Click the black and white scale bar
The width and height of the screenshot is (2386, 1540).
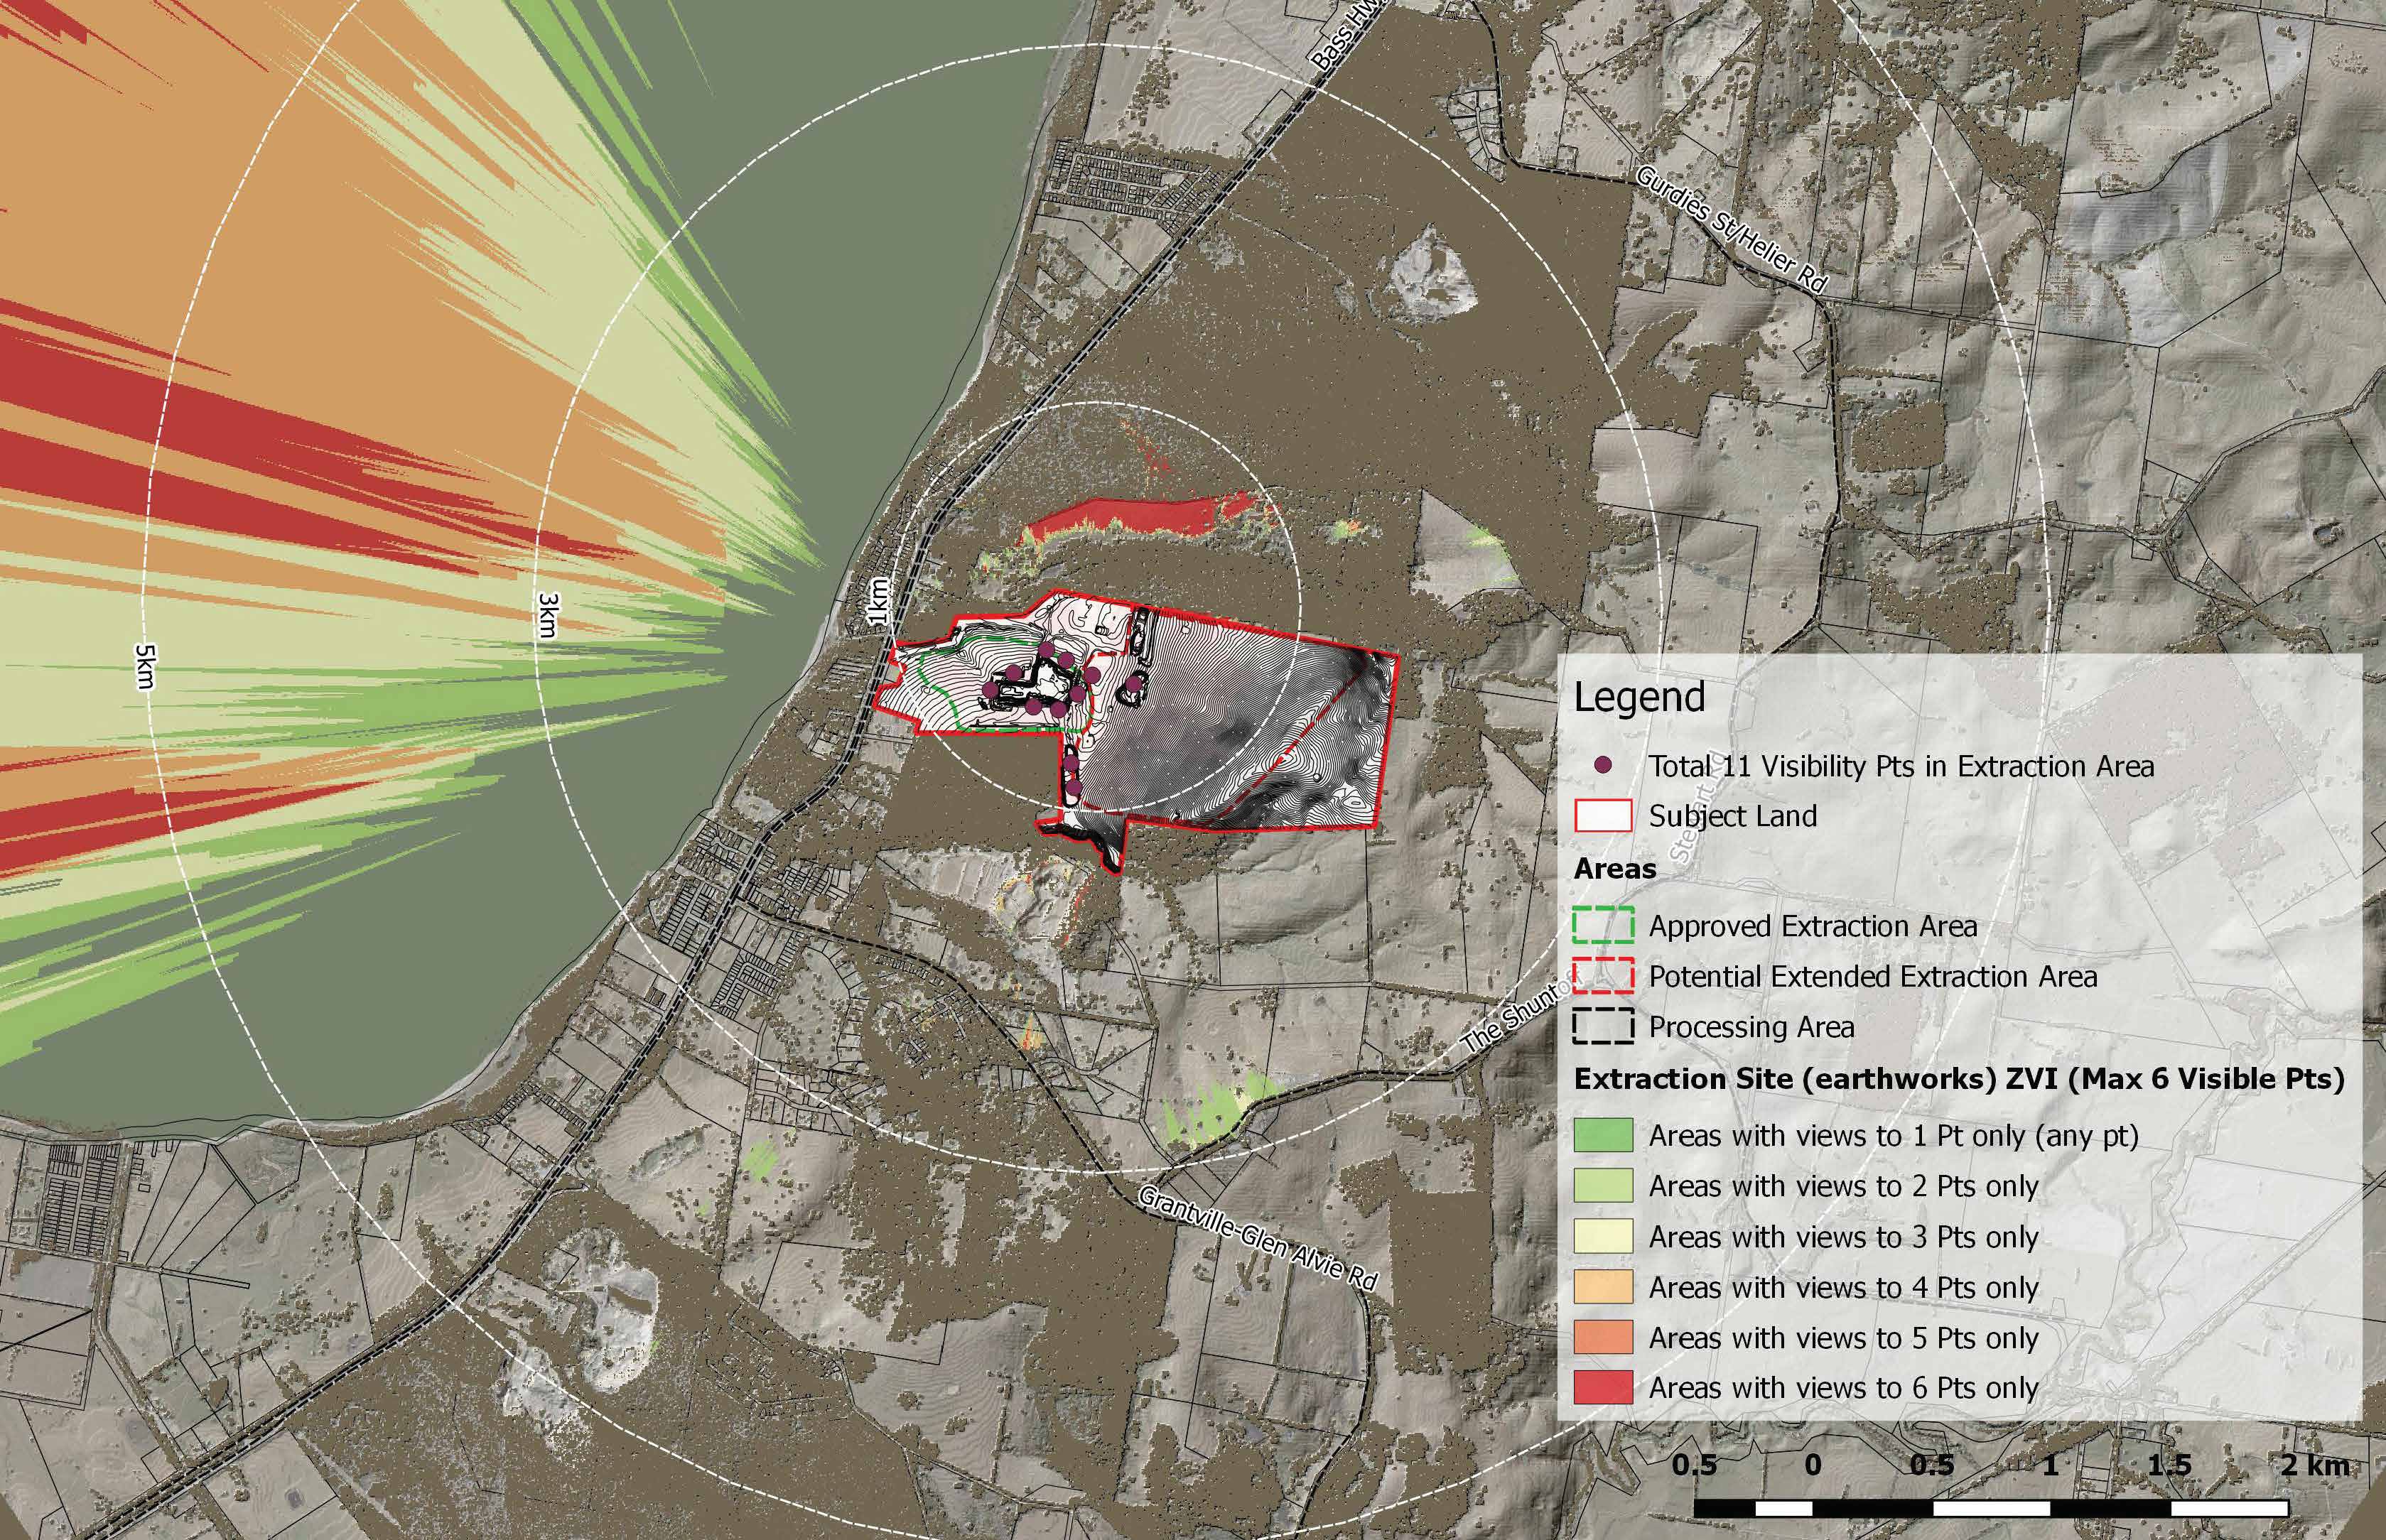pyautogui.click(x=1992, y=1507)
